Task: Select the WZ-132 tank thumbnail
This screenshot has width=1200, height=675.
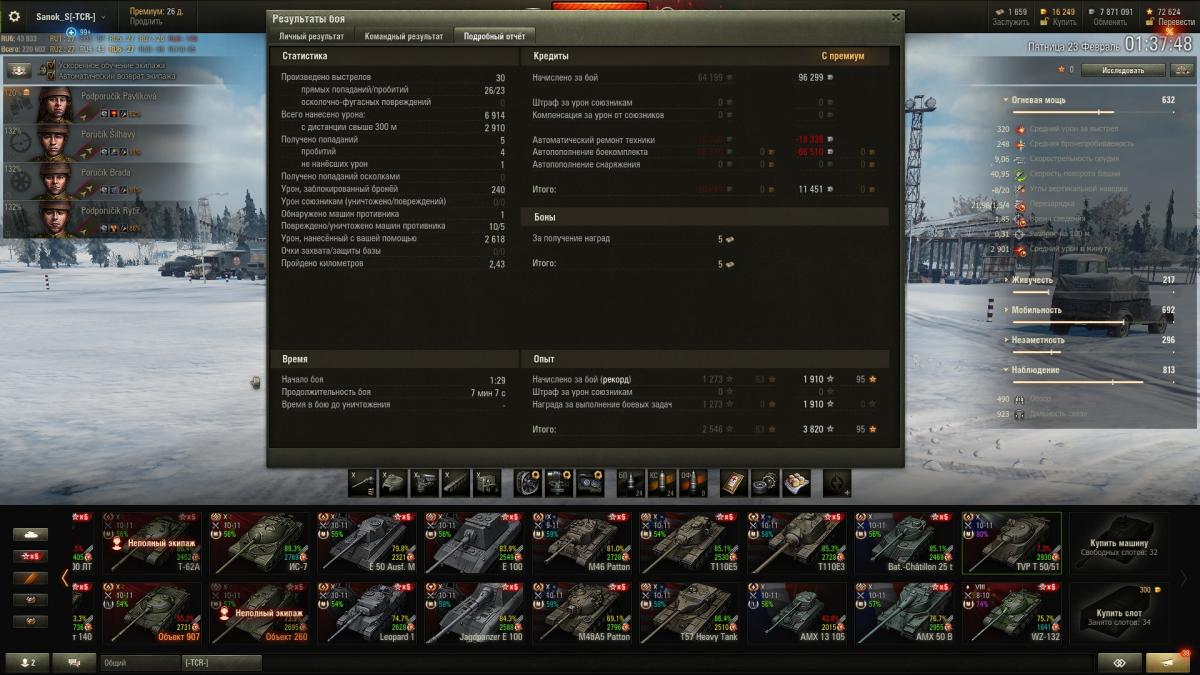Action: (1011, 612)
